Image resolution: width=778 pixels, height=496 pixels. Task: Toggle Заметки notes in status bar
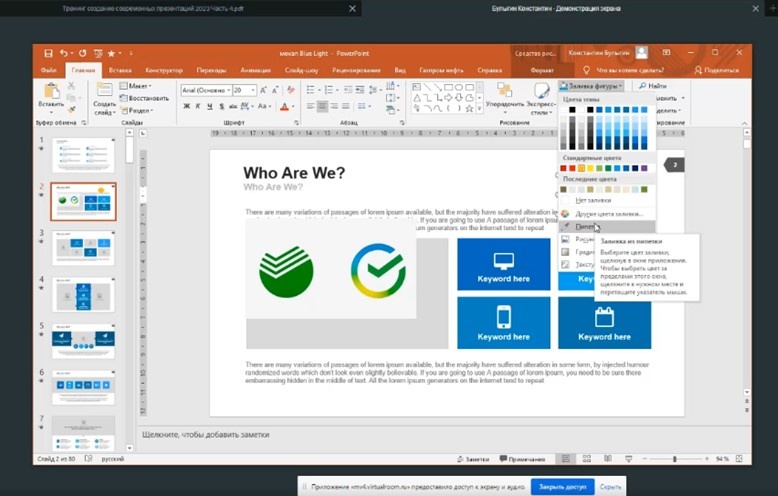[x=473, y=459]
